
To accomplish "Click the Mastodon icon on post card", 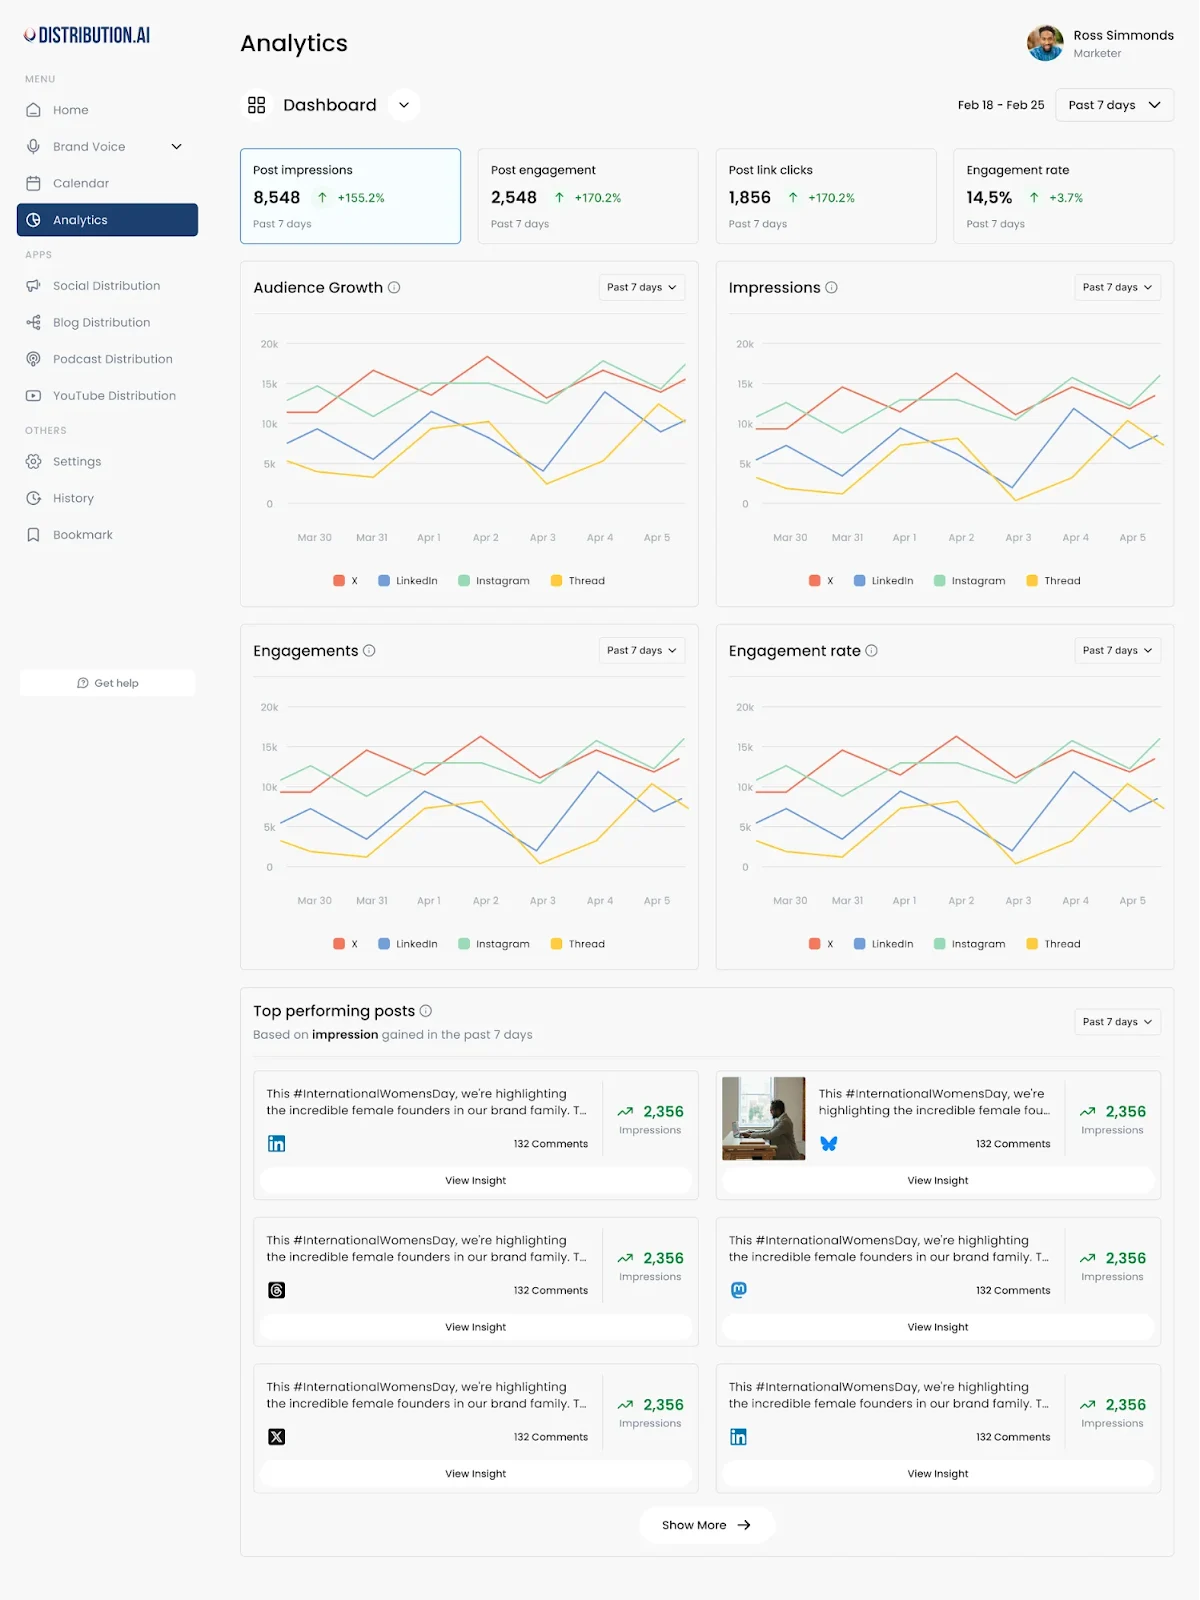I will [x=739, y=1290].
